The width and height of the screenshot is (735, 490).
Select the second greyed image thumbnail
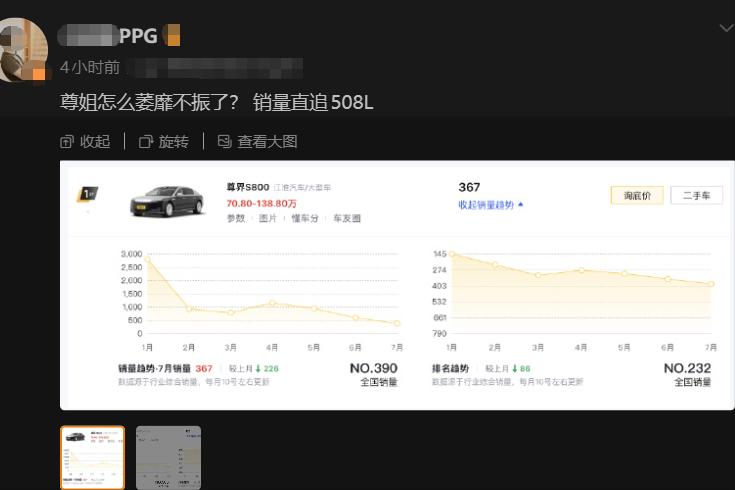168,458
